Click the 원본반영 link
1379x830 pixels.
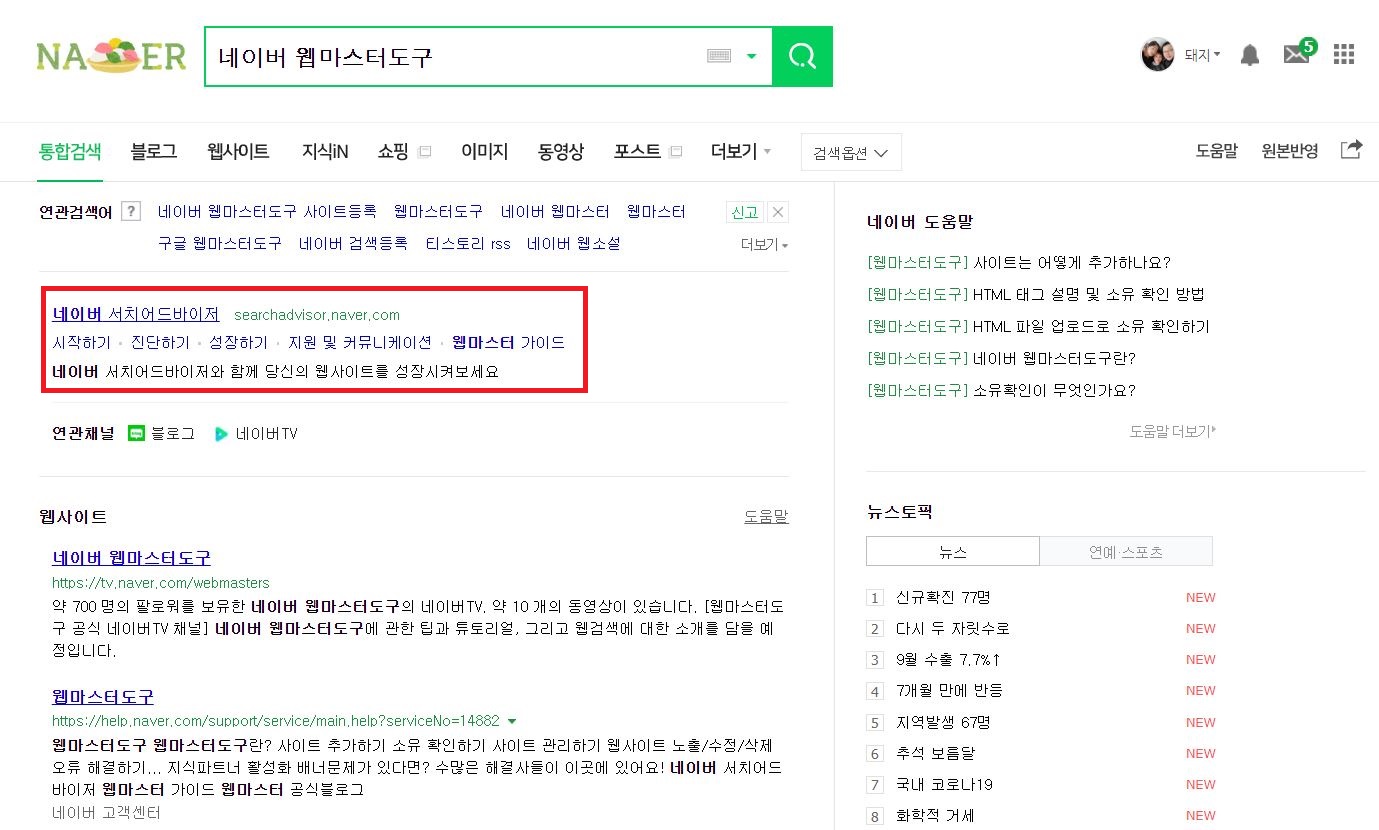point(1290,151)
